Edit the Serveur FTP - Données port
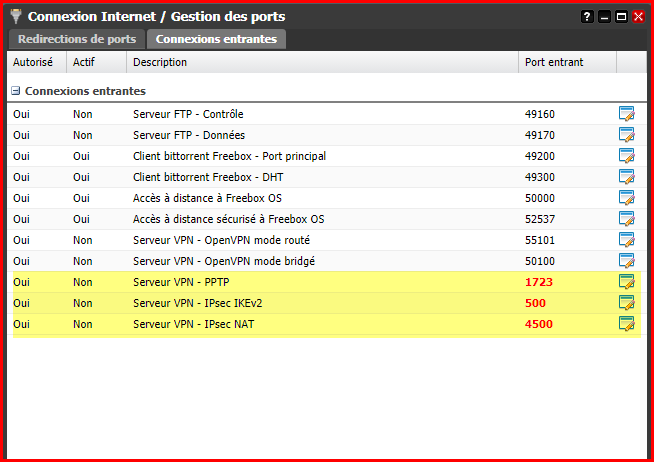The width and height of the screenshot is (654, 462). 626,135
